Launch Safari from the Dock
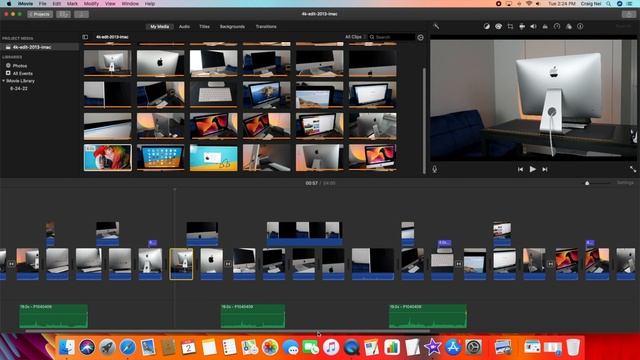Screen dimensions: 640x360 [x=127, y=347]
